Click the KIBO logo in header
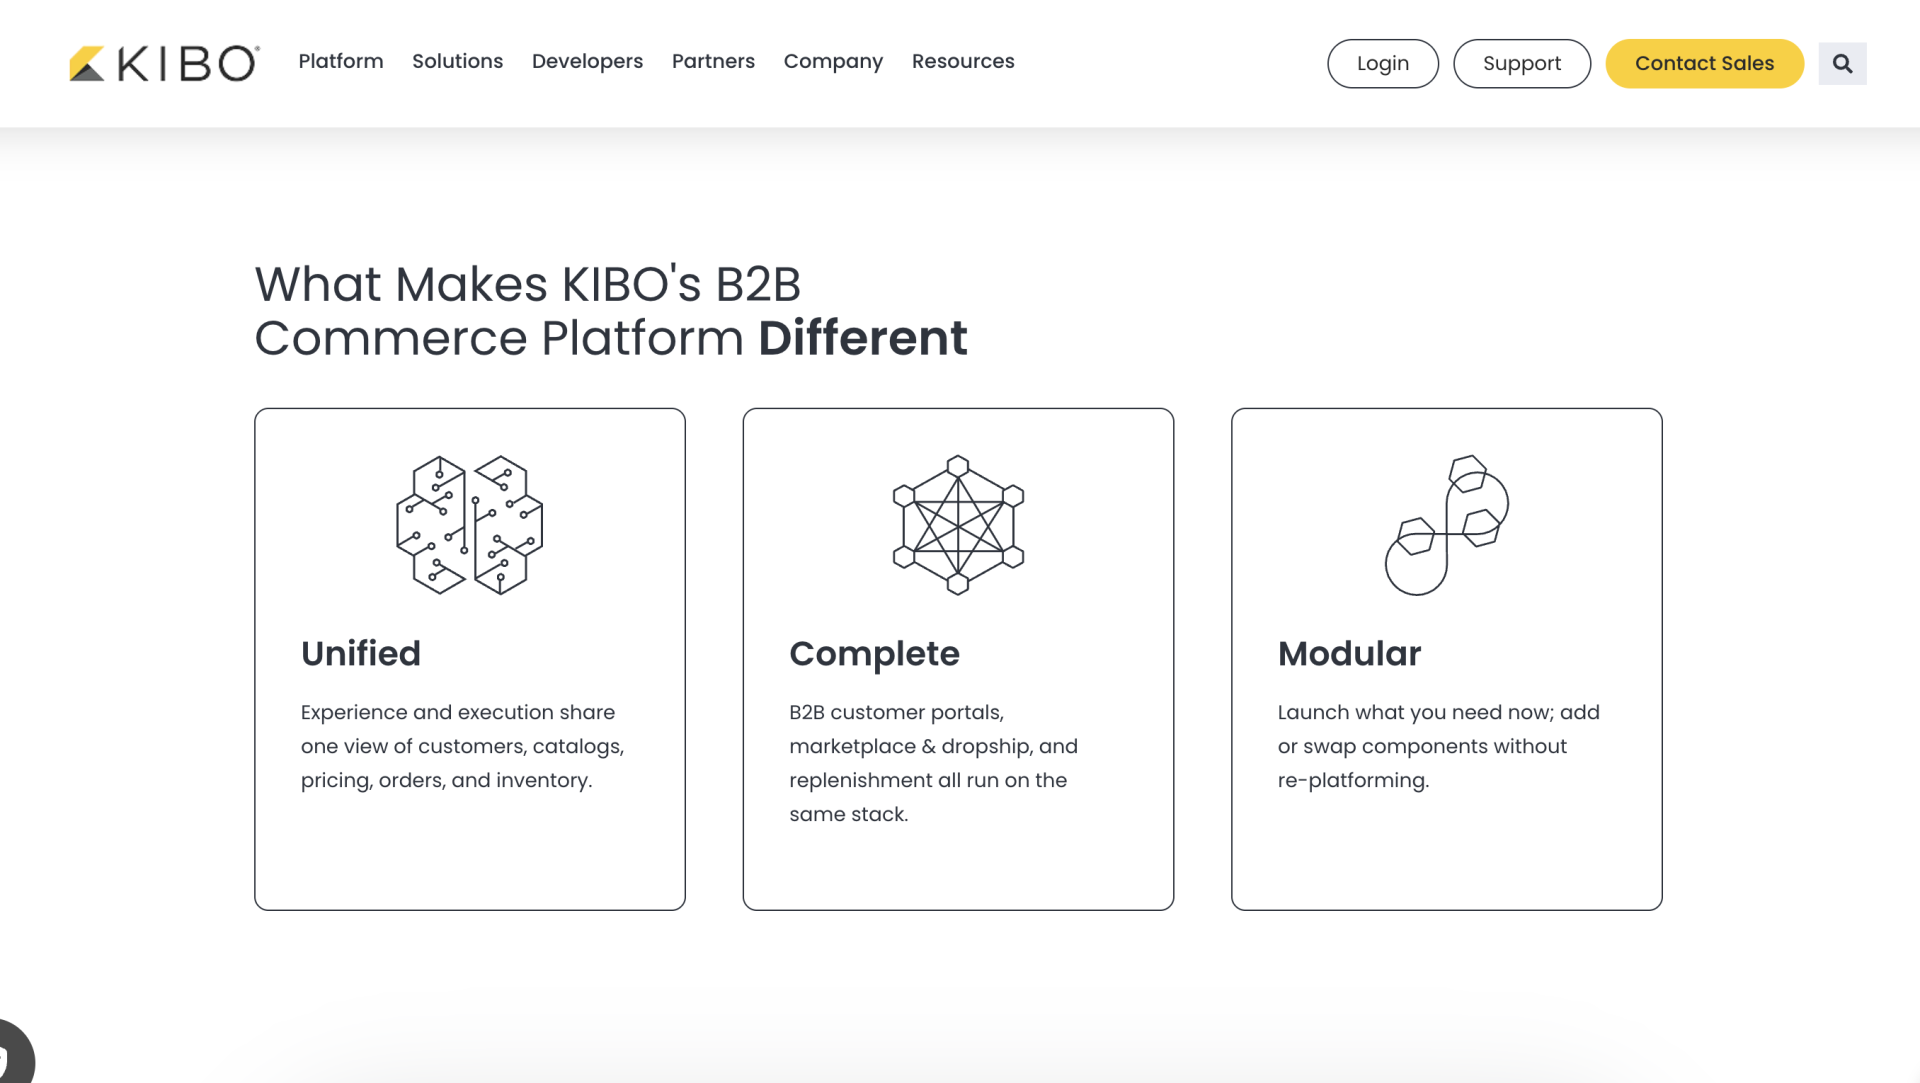 pyautogui.click(x=164, y=63)
